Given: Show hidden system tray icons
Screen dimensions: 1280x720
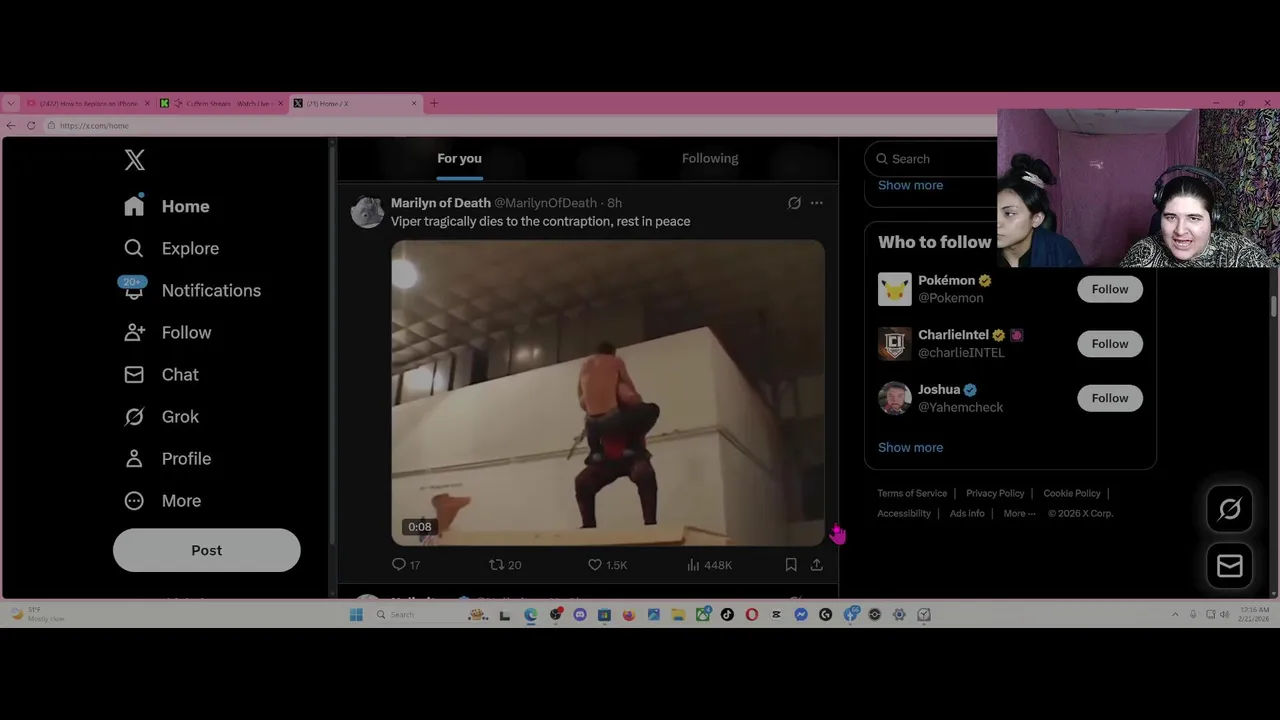Looking at the screenshot, I should 1175,615.
